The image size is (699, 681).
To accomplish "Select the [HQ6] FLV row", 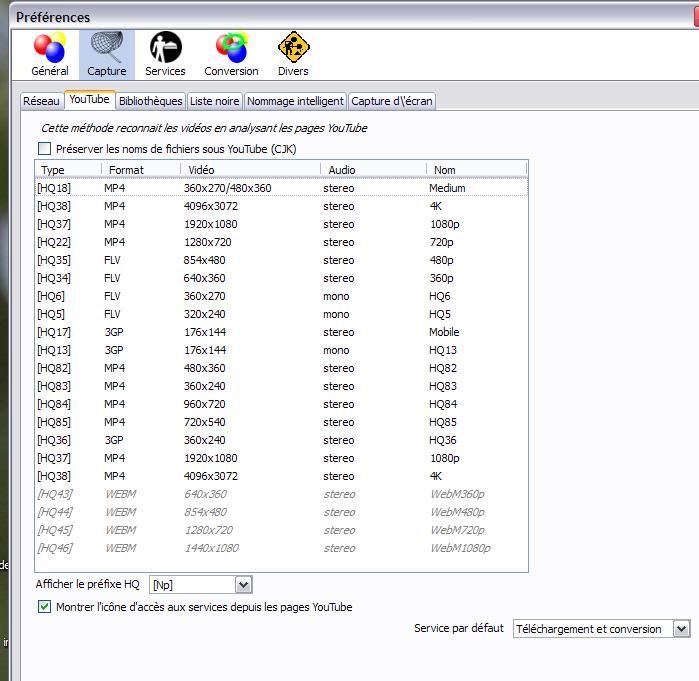I will point(281,296).
